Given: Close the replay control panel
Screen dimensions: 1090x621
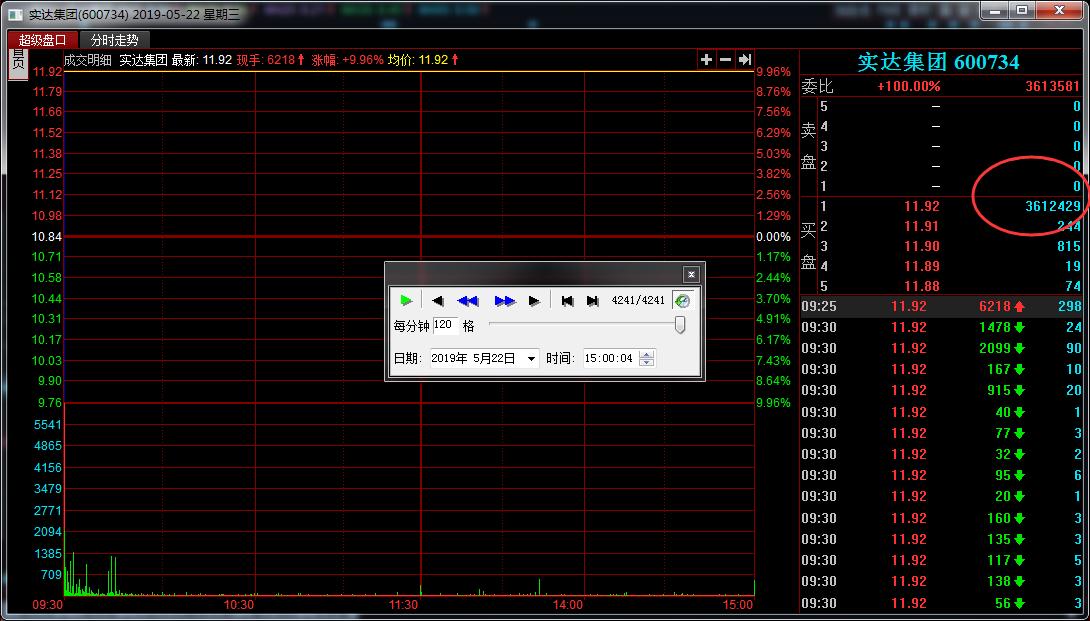Looking at the screenshot, I should pyautogui.click(x=690, y=274).
